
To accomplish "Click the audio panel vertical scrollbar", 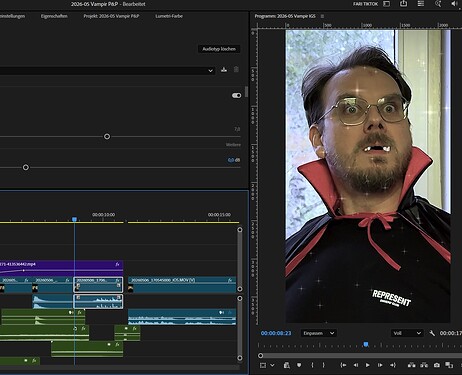I will (x=247, y=92).
